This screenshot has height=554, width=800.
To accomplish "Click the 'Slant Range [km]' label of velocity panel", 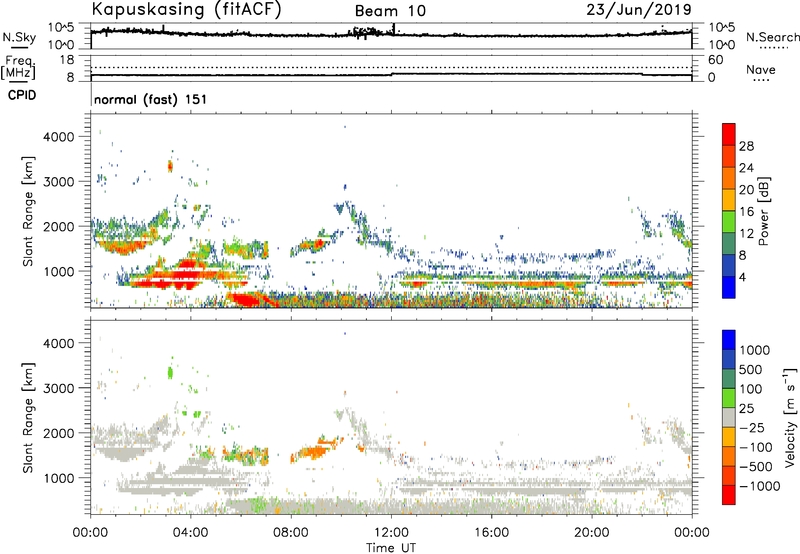I will (28, 418).
